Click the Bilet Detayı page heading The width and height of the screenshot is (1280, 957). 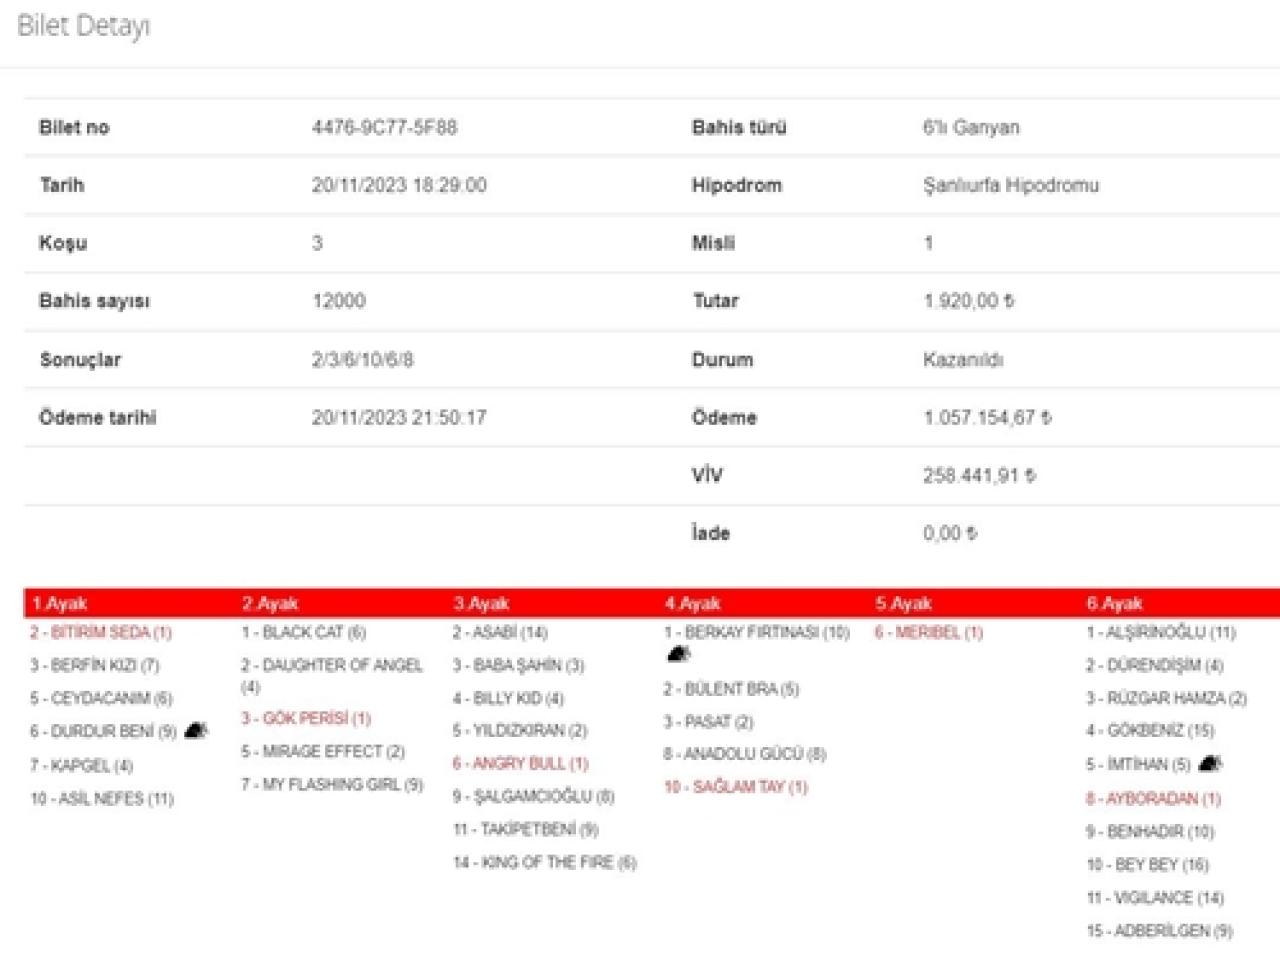click(x=84, y=26)
